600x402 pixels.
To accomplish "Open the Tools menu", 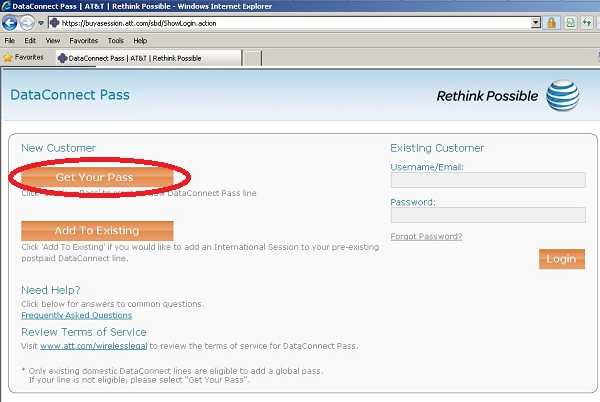I will click(116, 41).
